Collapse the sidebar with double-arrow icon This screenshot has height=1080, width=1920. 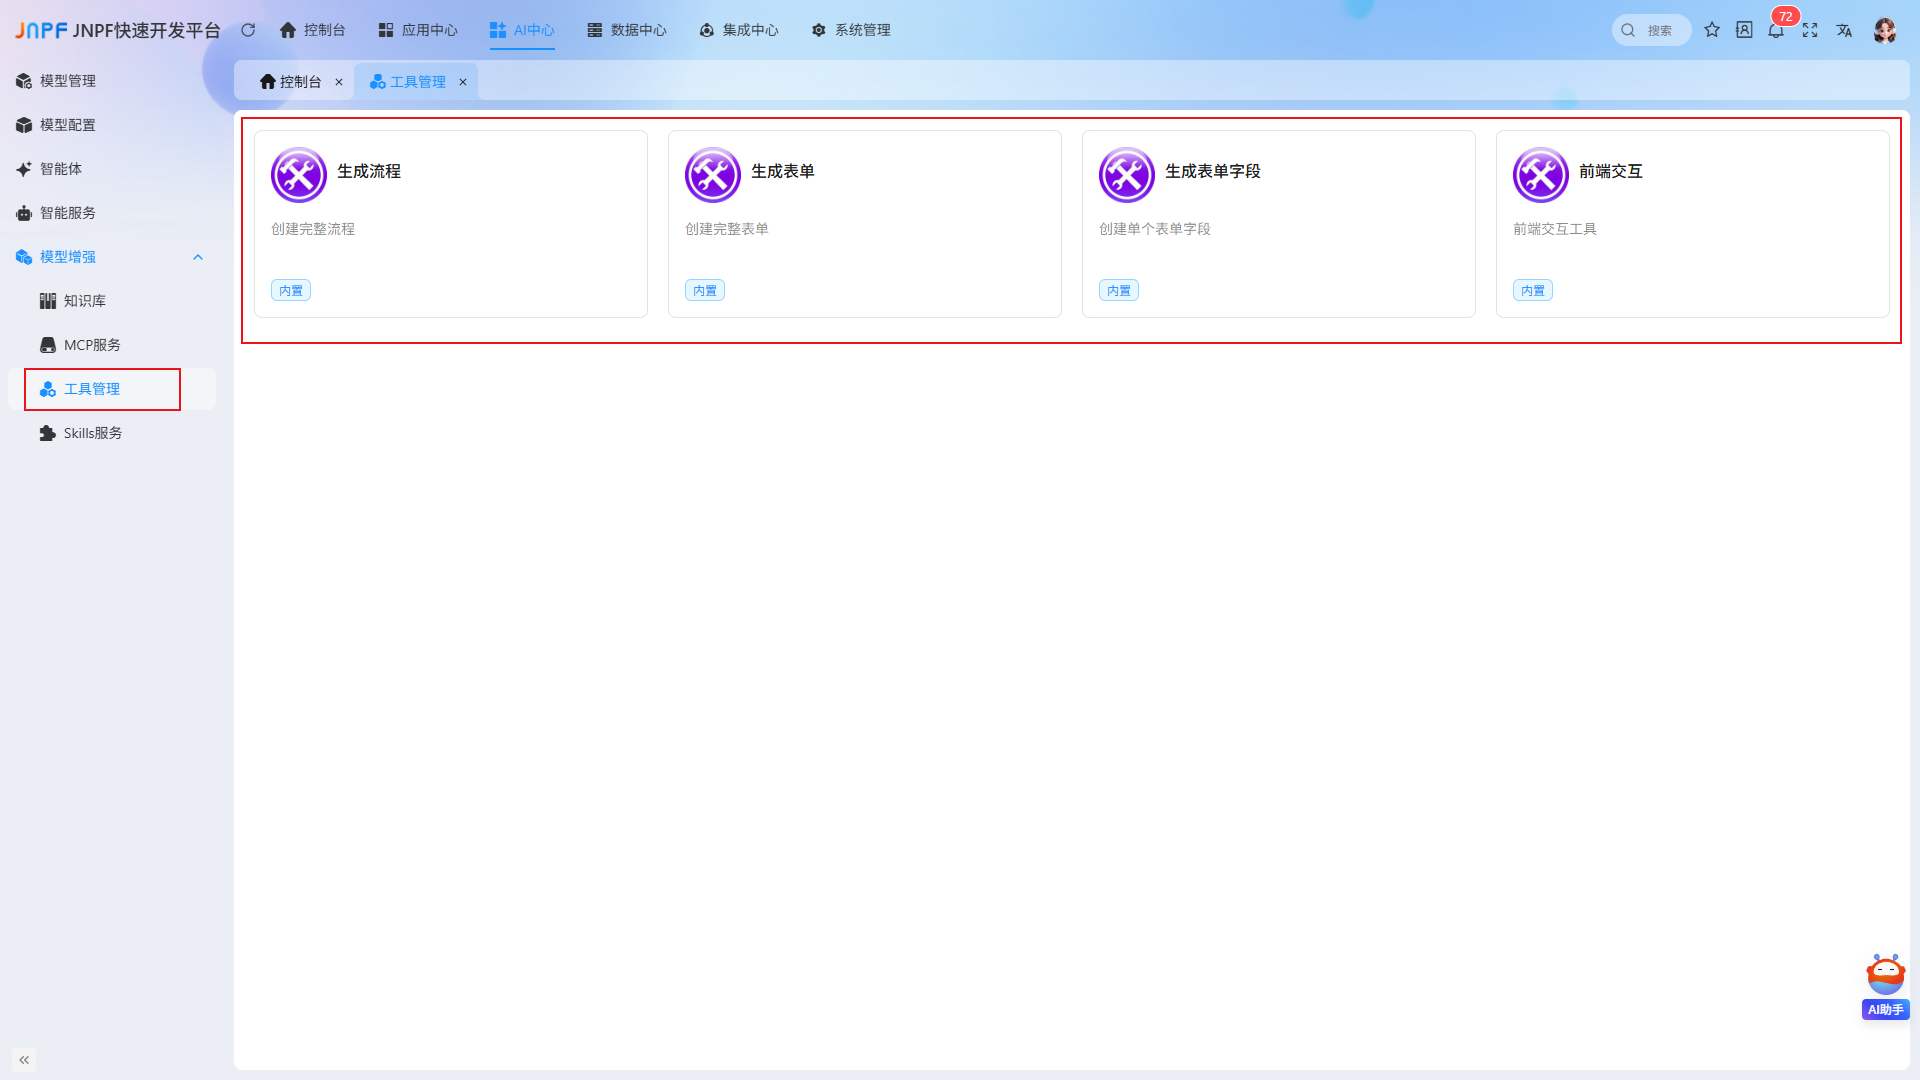(24, 1060)
